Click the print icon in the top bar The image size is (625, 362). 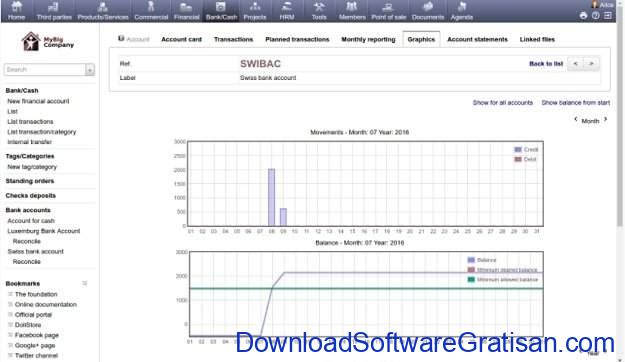point(583,16)
